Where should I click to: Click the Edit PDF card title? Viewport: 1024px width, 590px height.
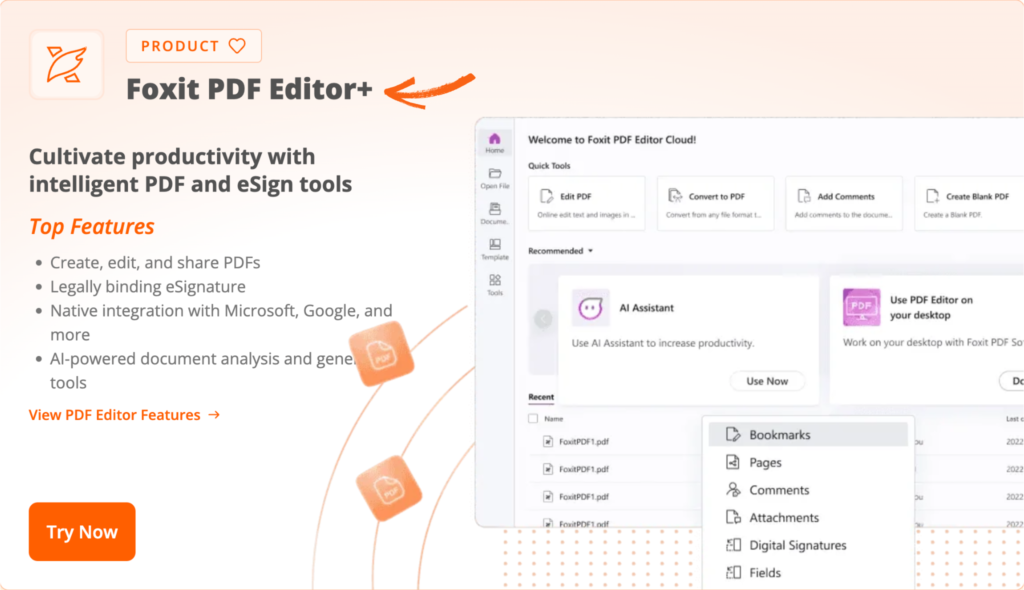tap(576, 196)
